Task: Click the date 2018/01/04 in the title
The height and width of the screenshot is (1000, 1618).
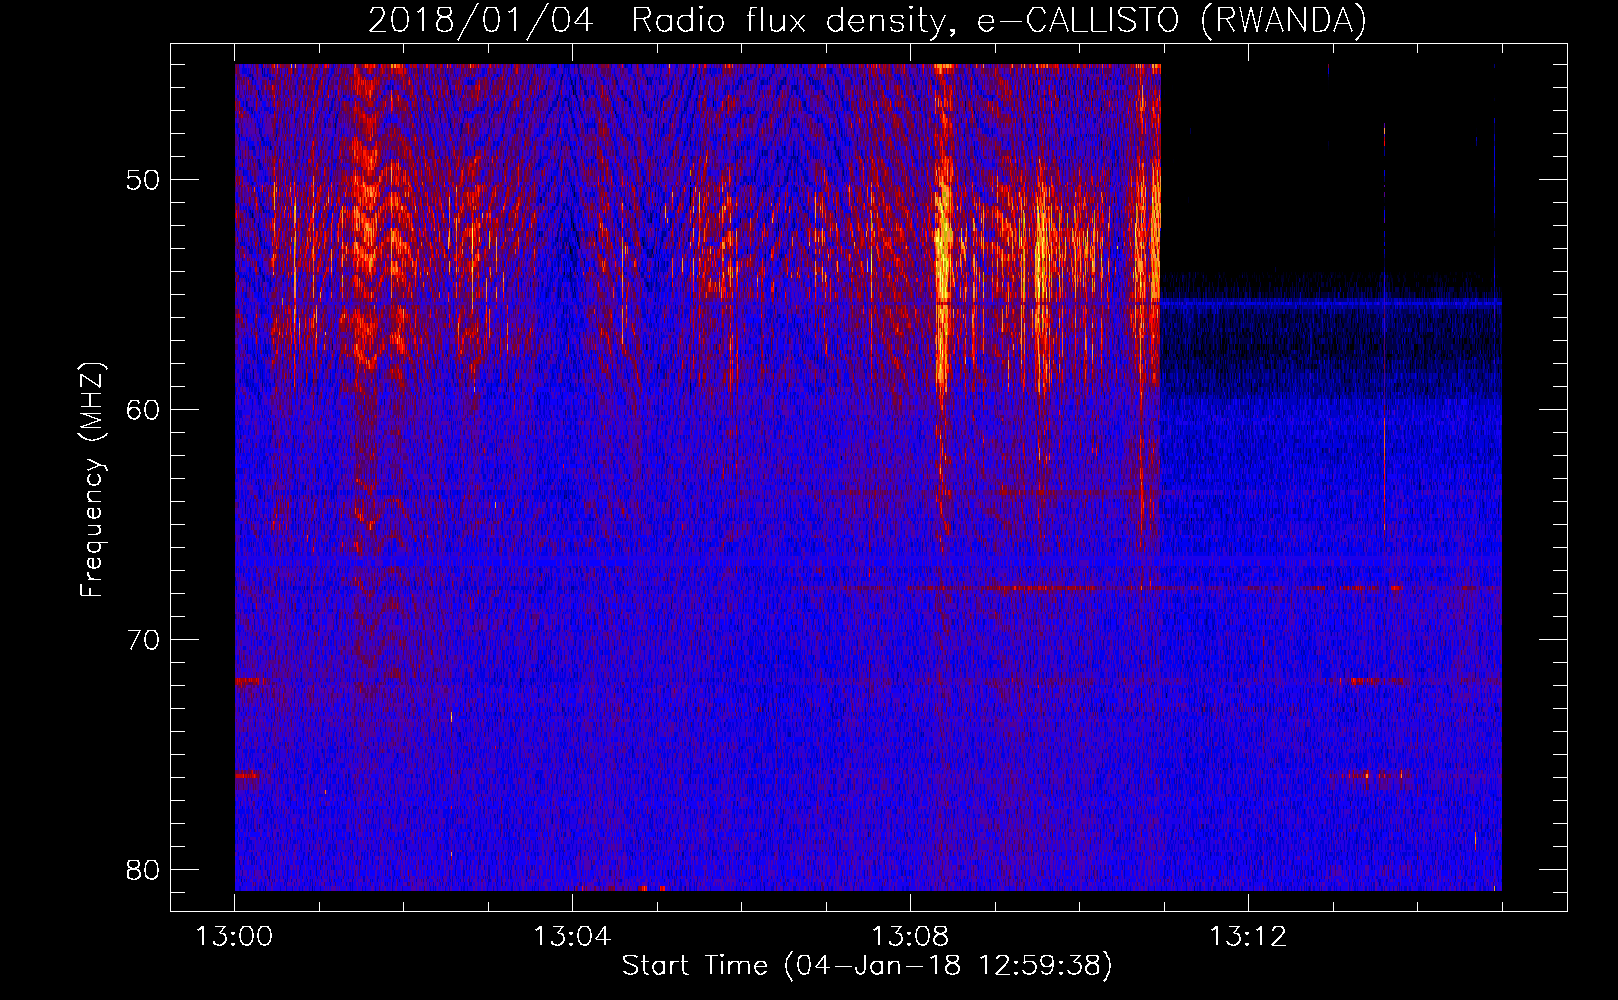Action: 481,20
